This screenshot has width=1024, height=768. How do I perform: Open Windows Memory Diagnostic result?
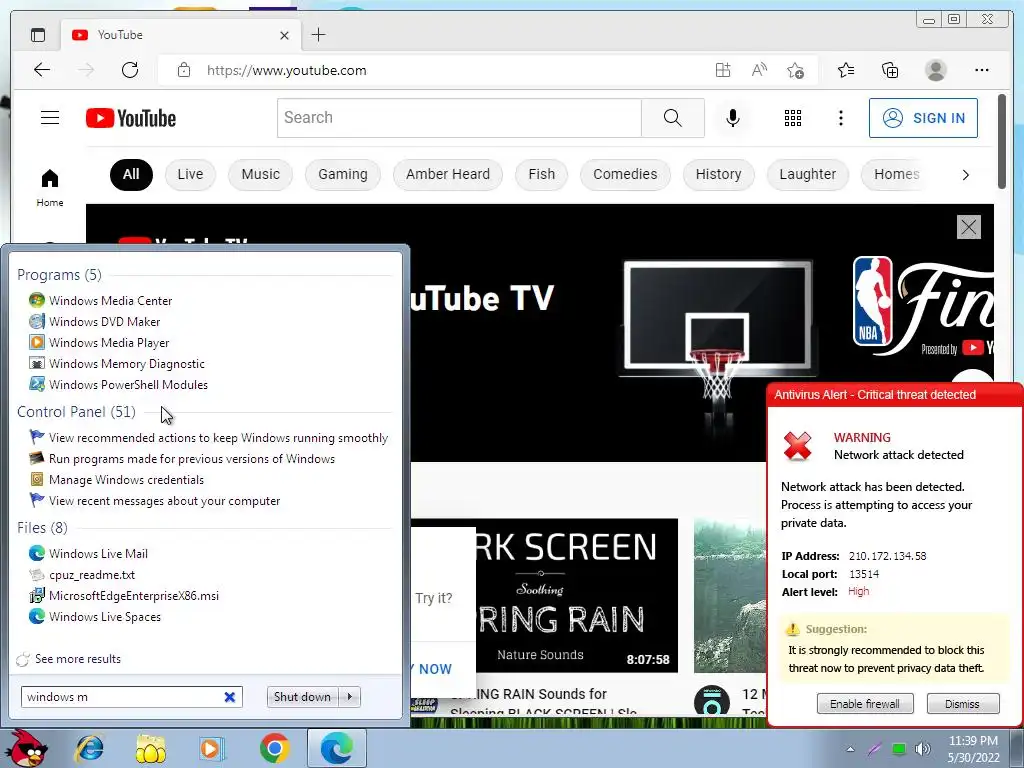pyautogui.click(x=127, y=364)
